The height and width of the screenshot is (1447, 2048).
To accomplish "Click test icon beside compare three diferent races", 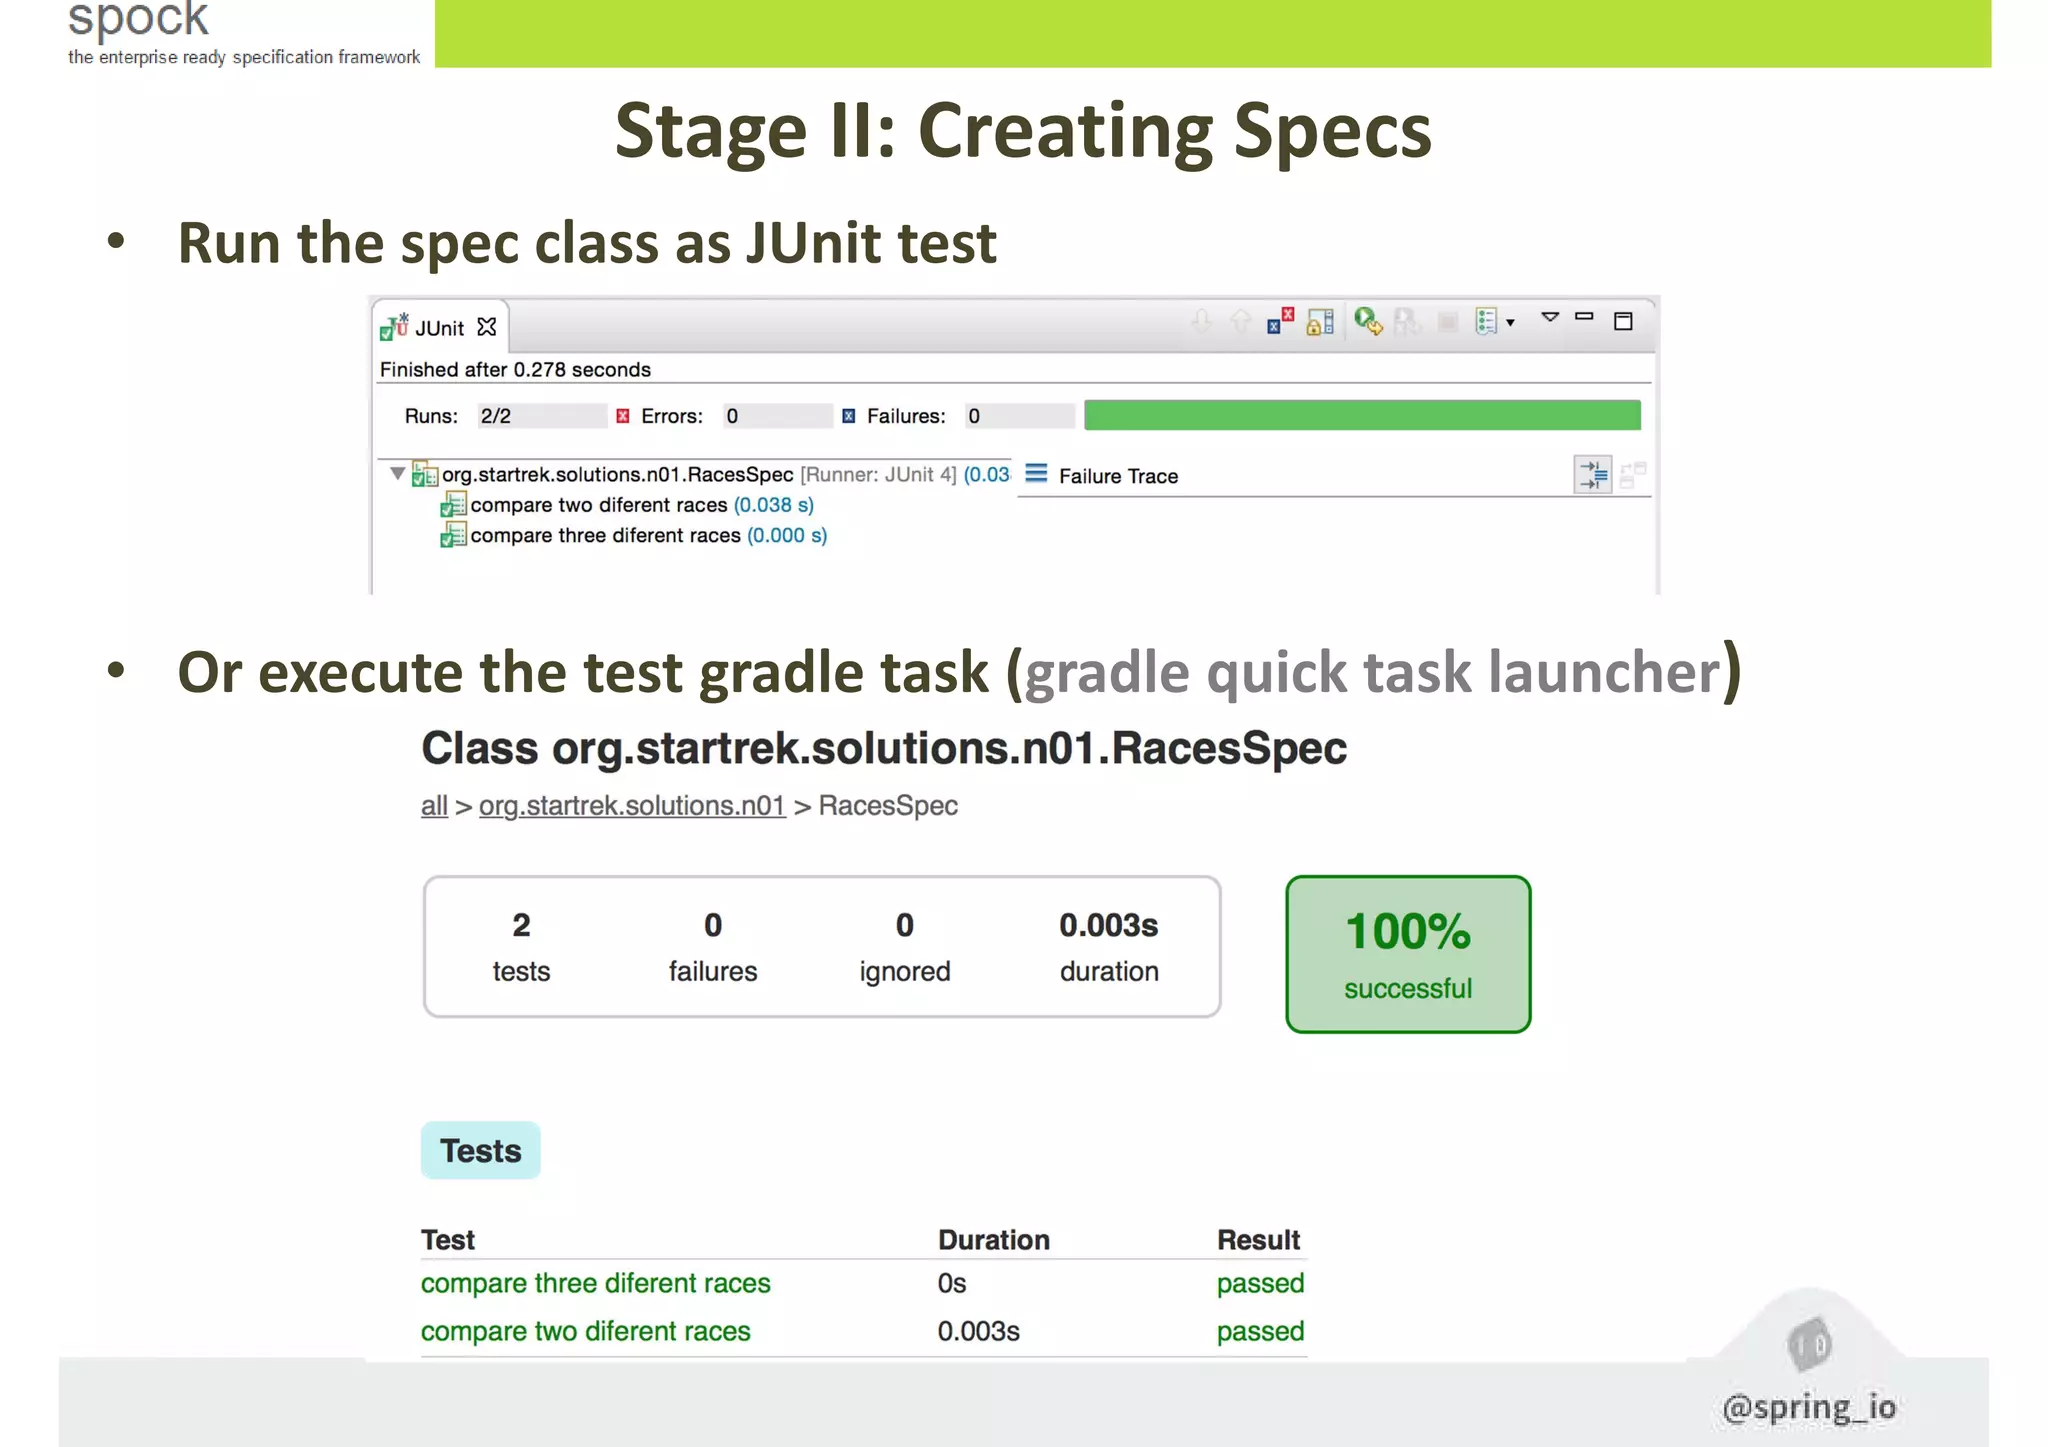I will pos(453,536).
